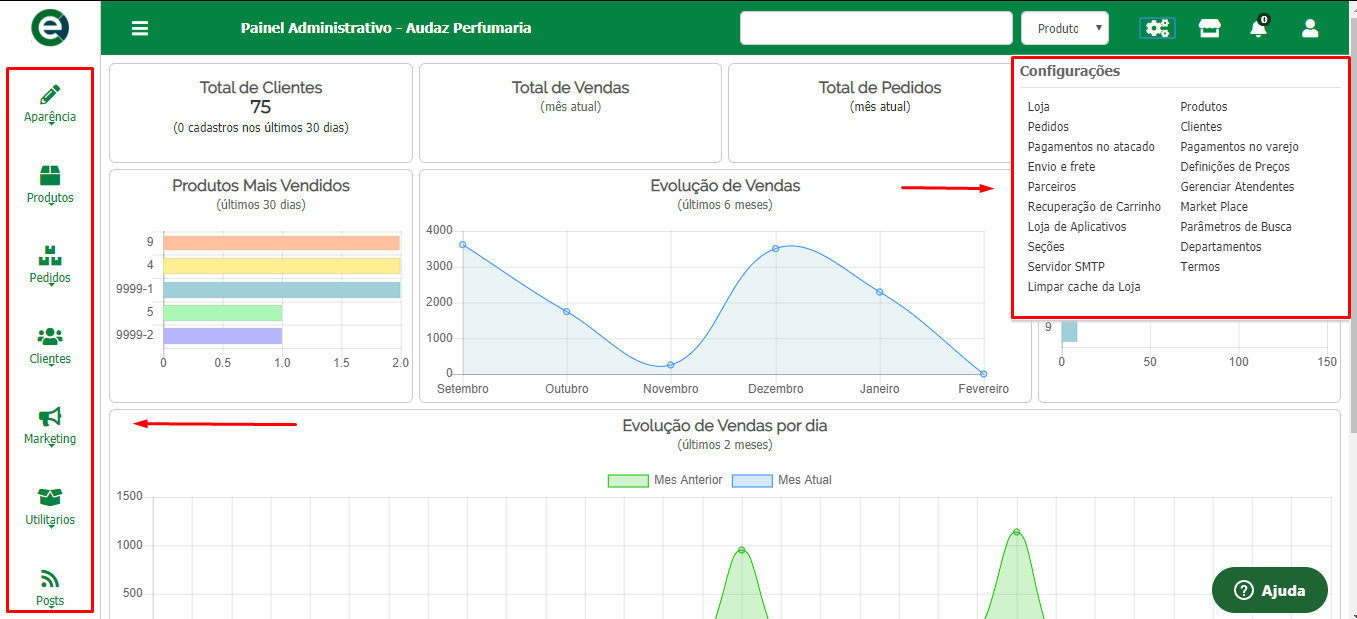Open Pedidos boxes icon in sidebar
The width and height of the screenshot is (1357, 619).
(50, 256)
